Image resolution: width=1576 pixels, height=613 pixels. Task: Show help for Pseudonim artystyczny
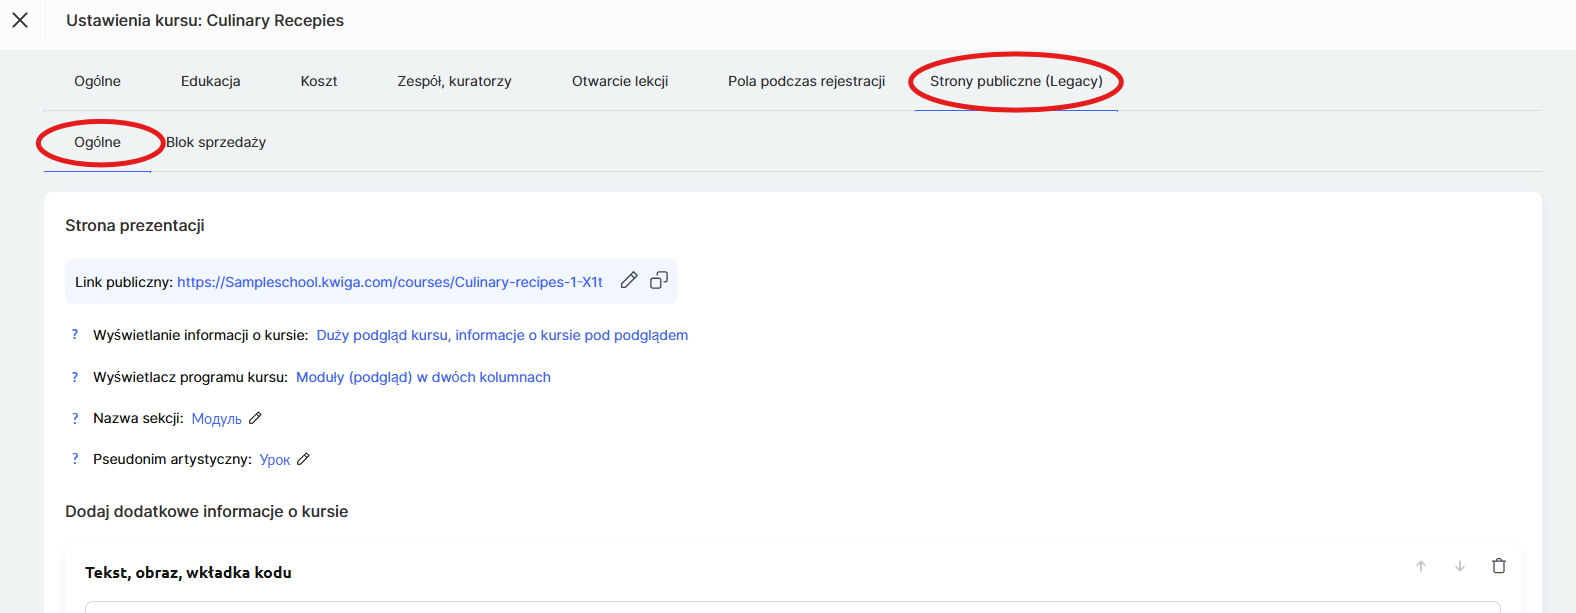(x=75, y=459)
